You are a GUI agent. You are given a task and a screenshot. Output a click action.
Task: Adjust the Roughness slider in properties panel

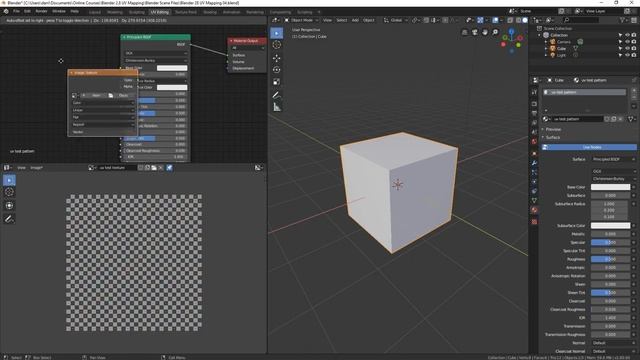click(x=610, y=259)
